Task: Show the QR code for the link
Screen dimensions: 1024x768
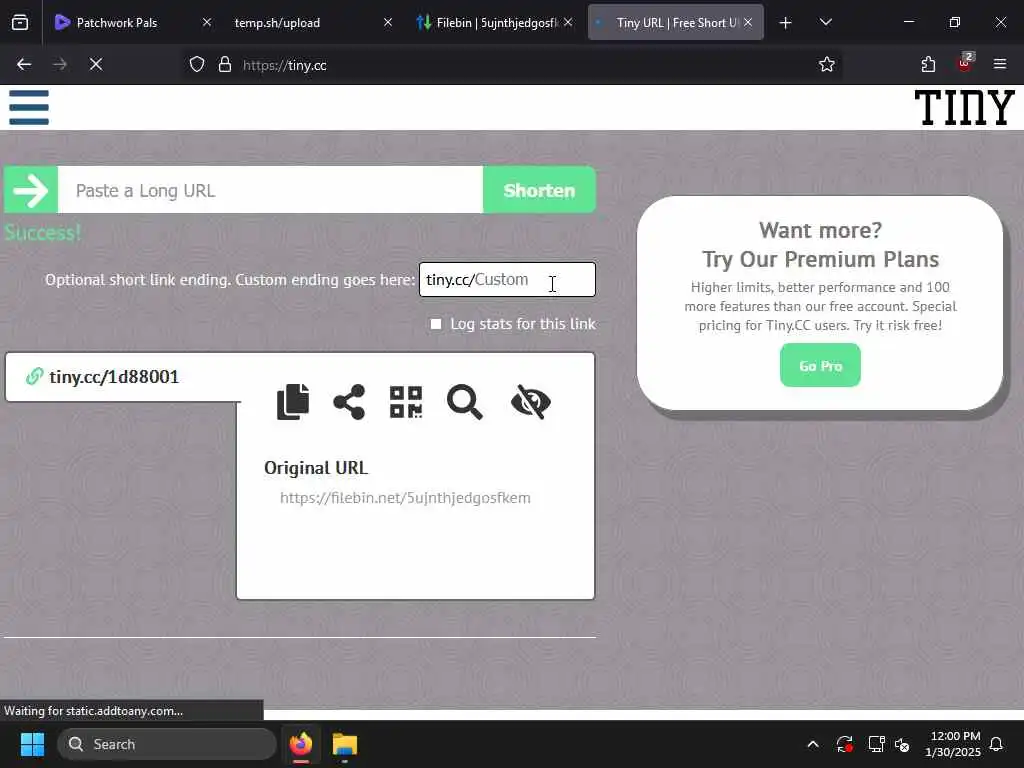Action: [x=406, y=402]
